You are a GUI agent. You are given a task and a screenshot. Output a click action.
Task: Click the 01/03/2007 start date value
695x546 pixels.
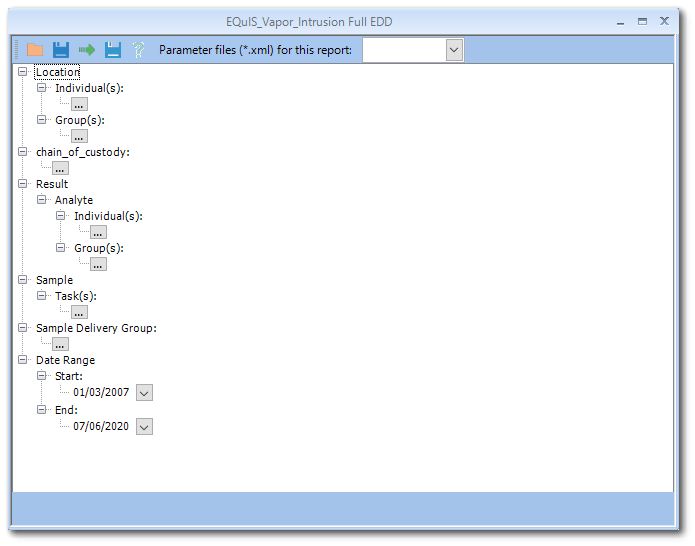pyautogui.click(x=101, y=392)
